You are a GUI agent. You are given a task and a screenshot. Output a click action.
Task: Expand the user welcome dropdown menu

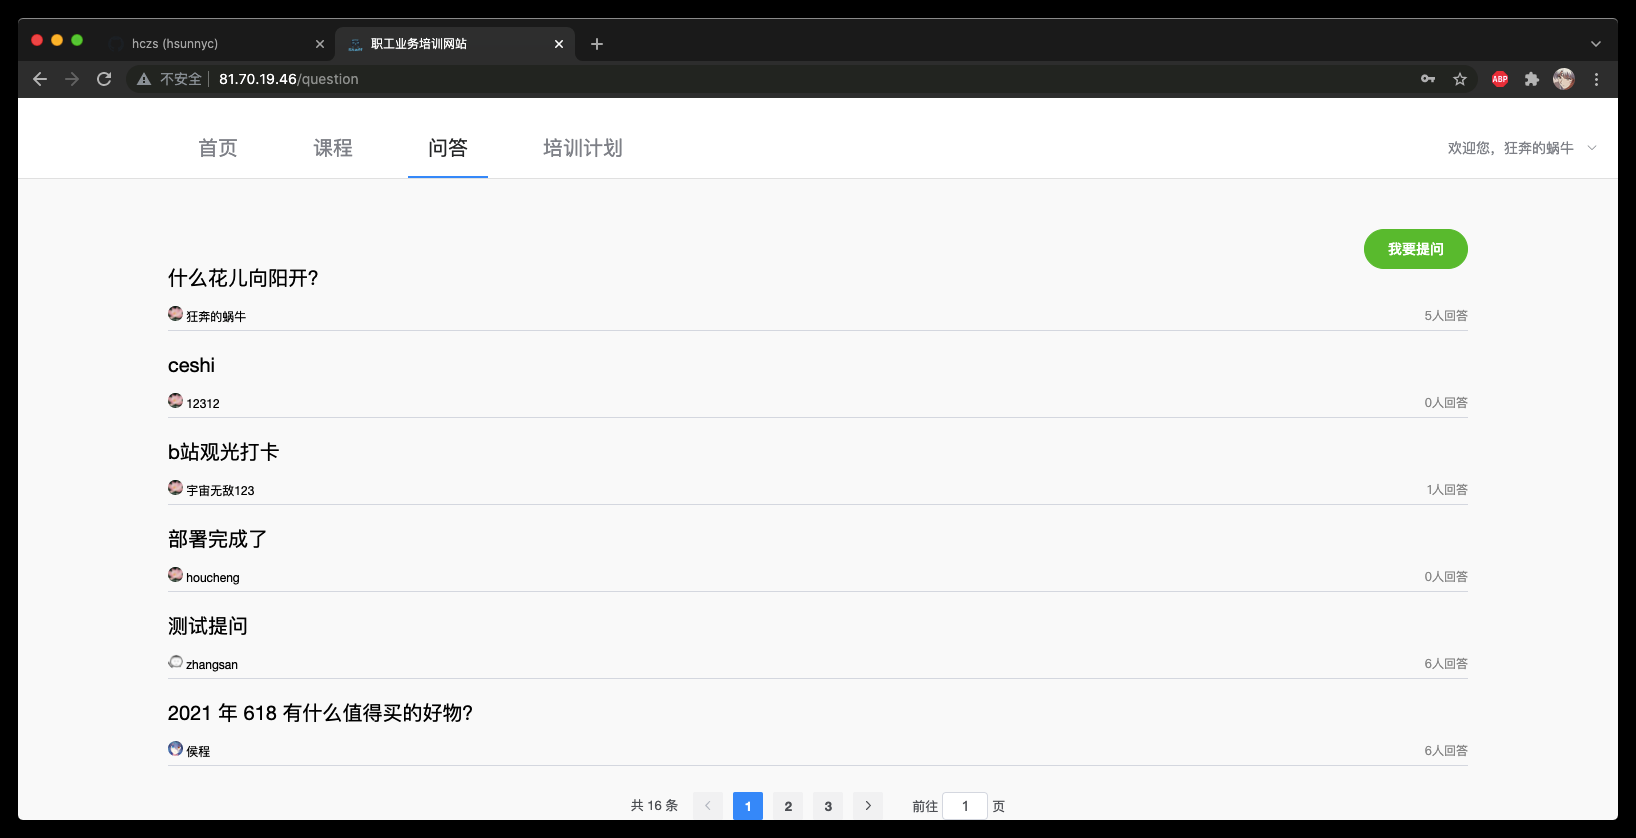pos(1591,148)
